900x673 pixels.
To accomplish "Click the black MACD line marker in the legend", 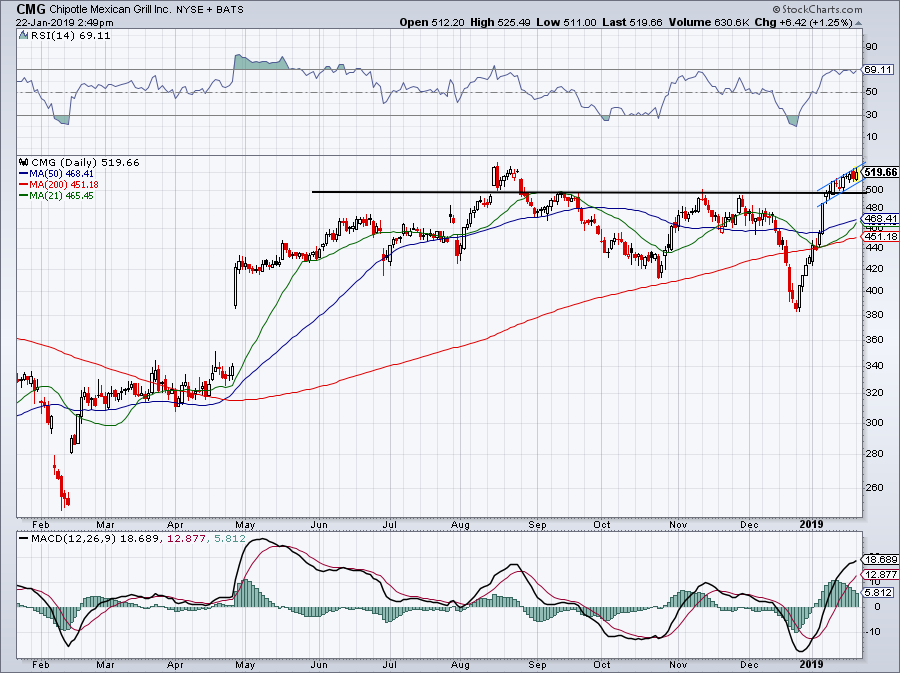I will tap(24, 539).
